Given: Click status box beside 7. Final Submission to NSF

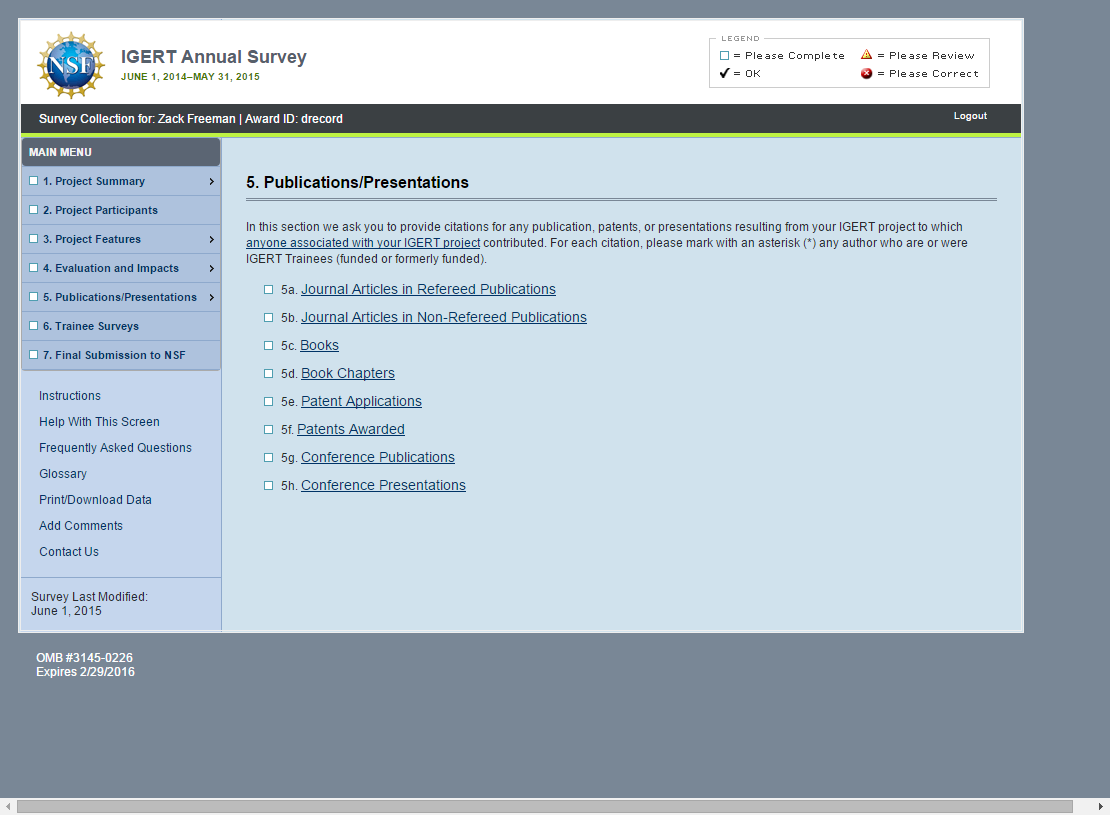Looking at the screenshot, I should tap(33, 355).
